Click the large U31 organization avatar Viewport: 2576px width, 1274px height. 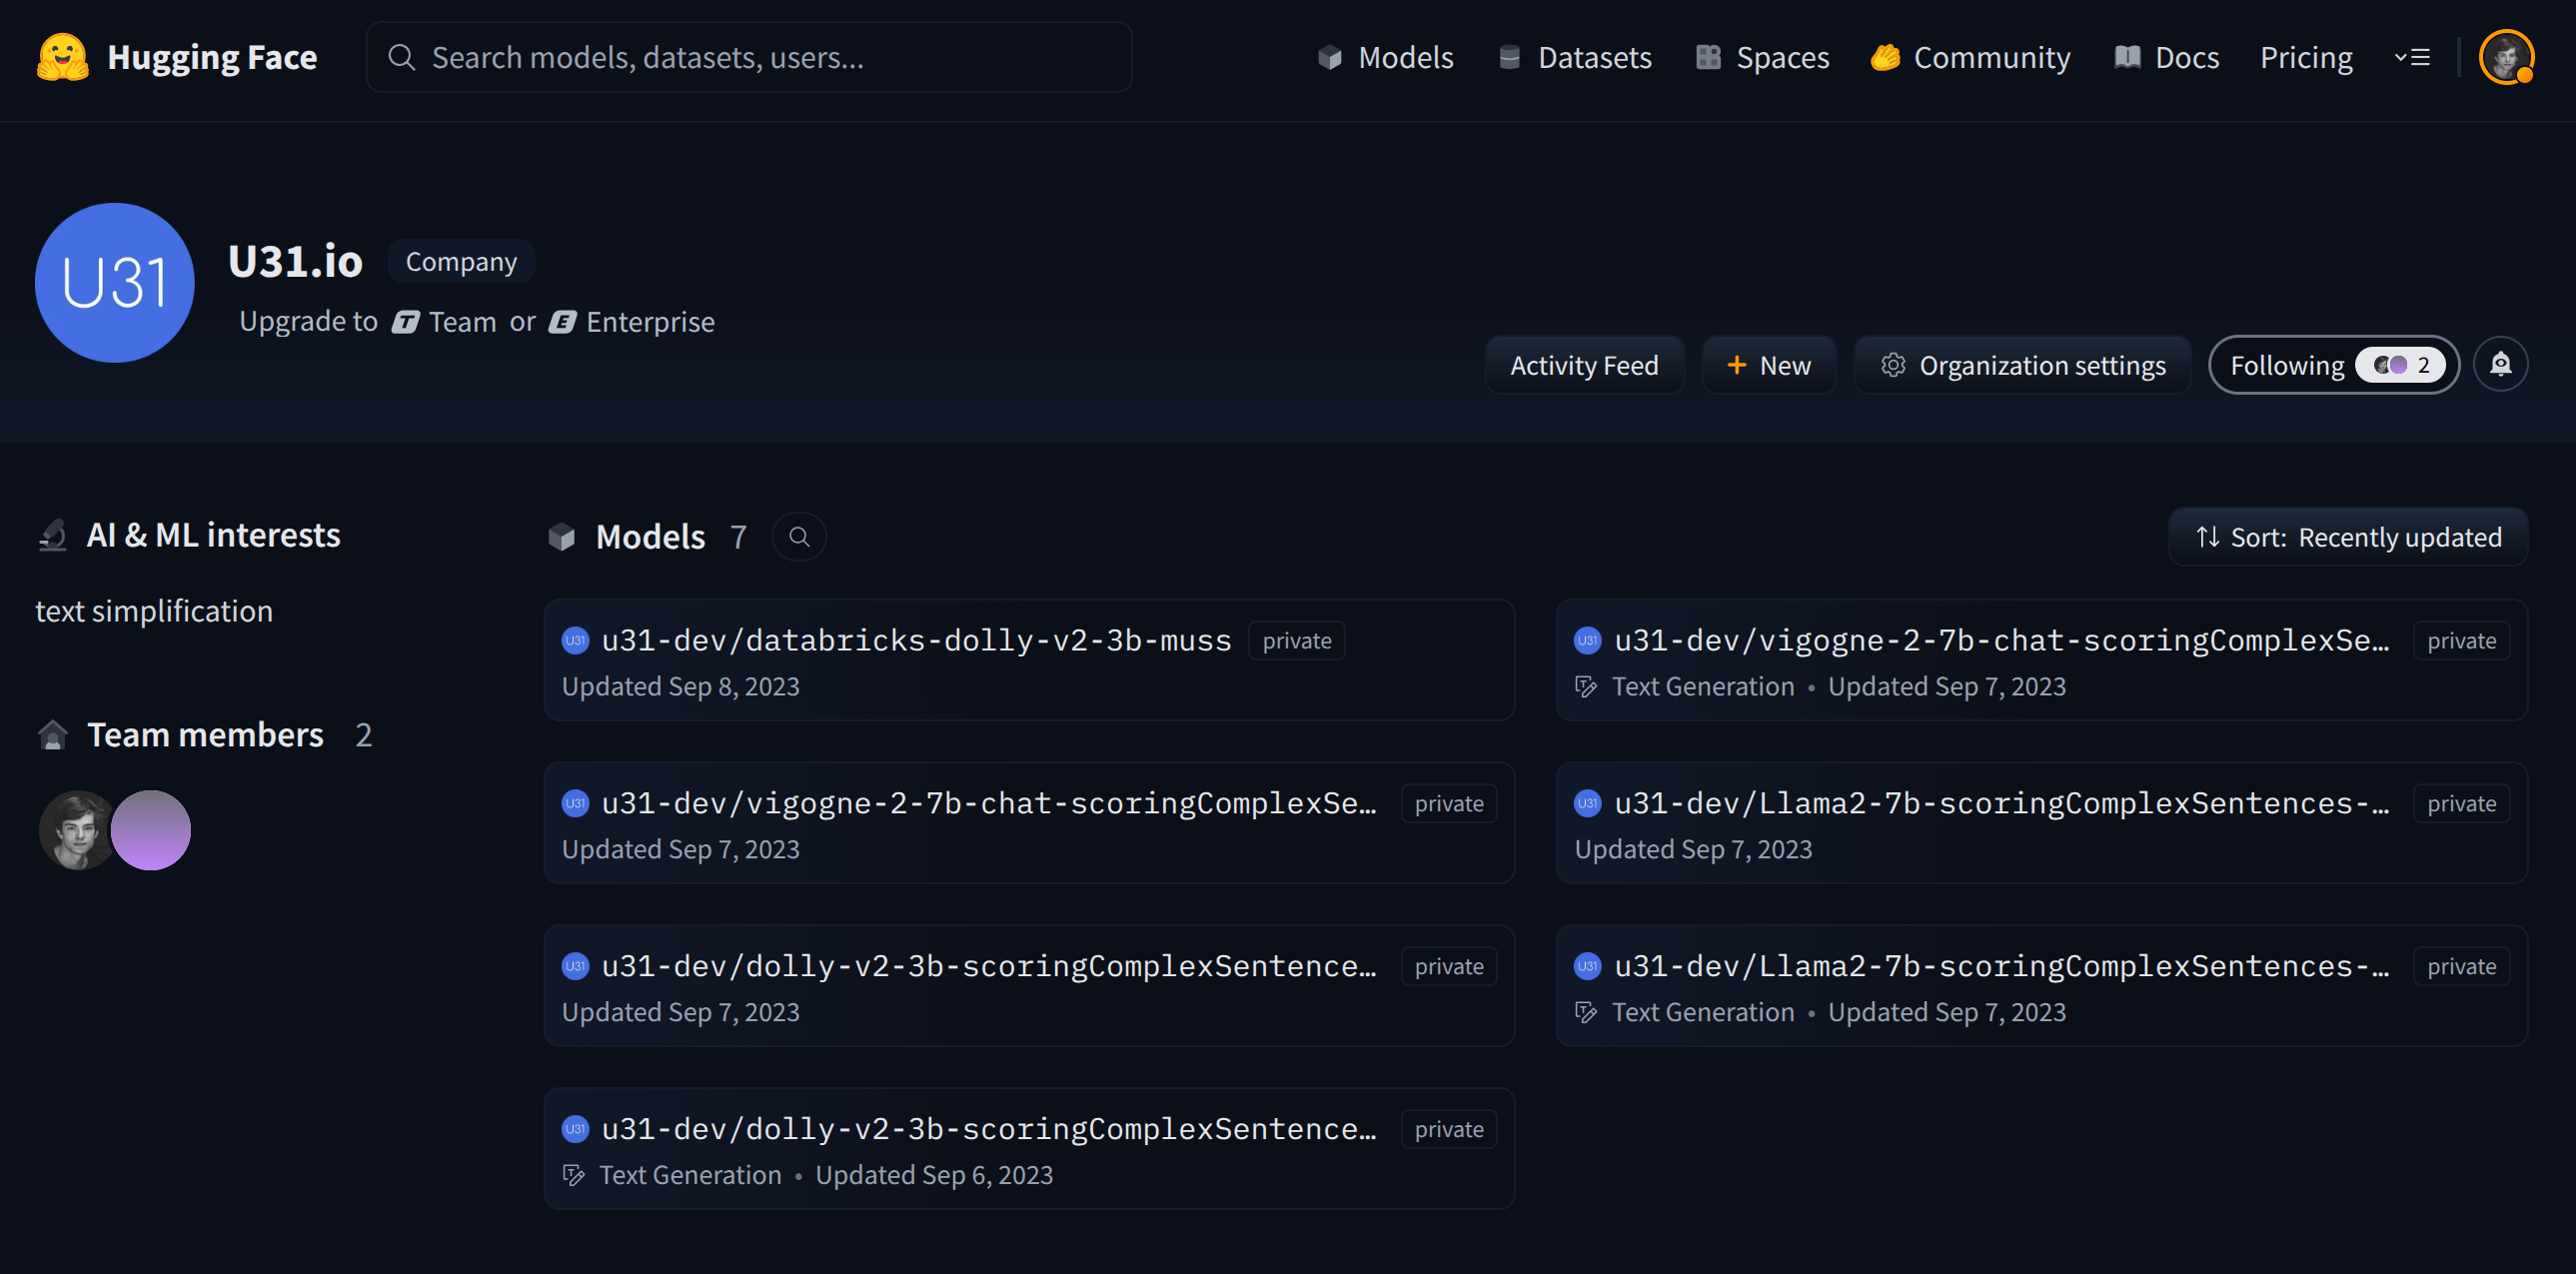[x=114, y=283]
